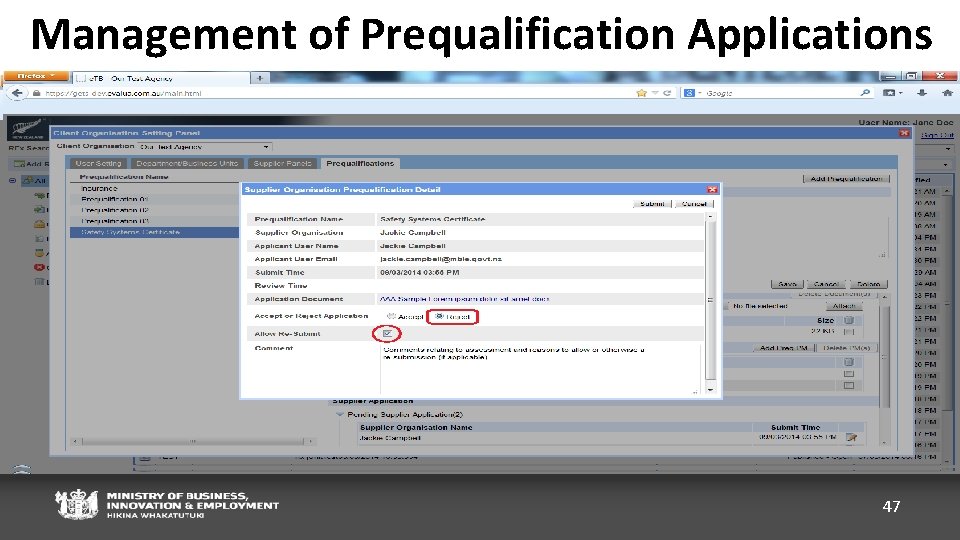Open a new browser tab with plus button

[260, 78]
